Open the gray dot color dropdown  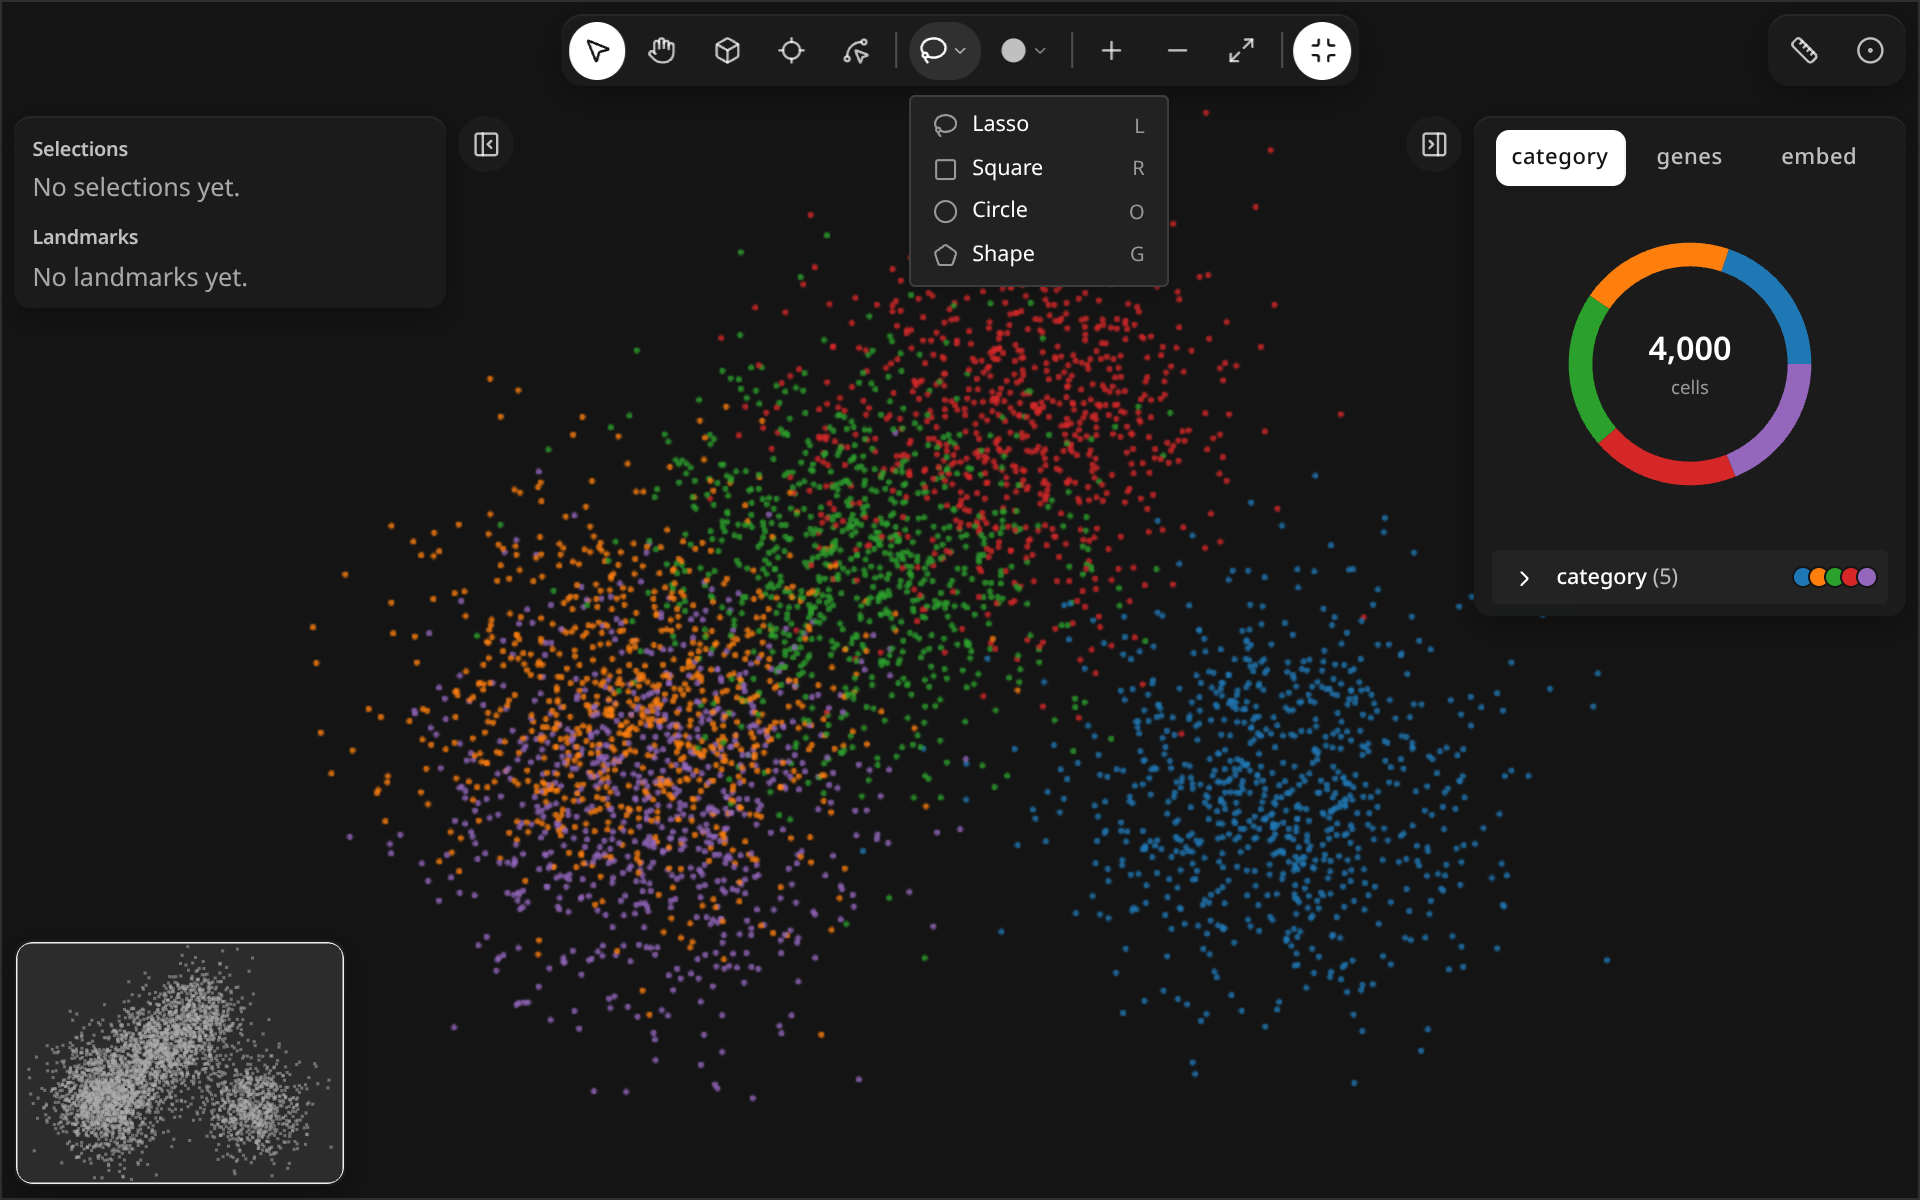click(x=1024, y=51)
